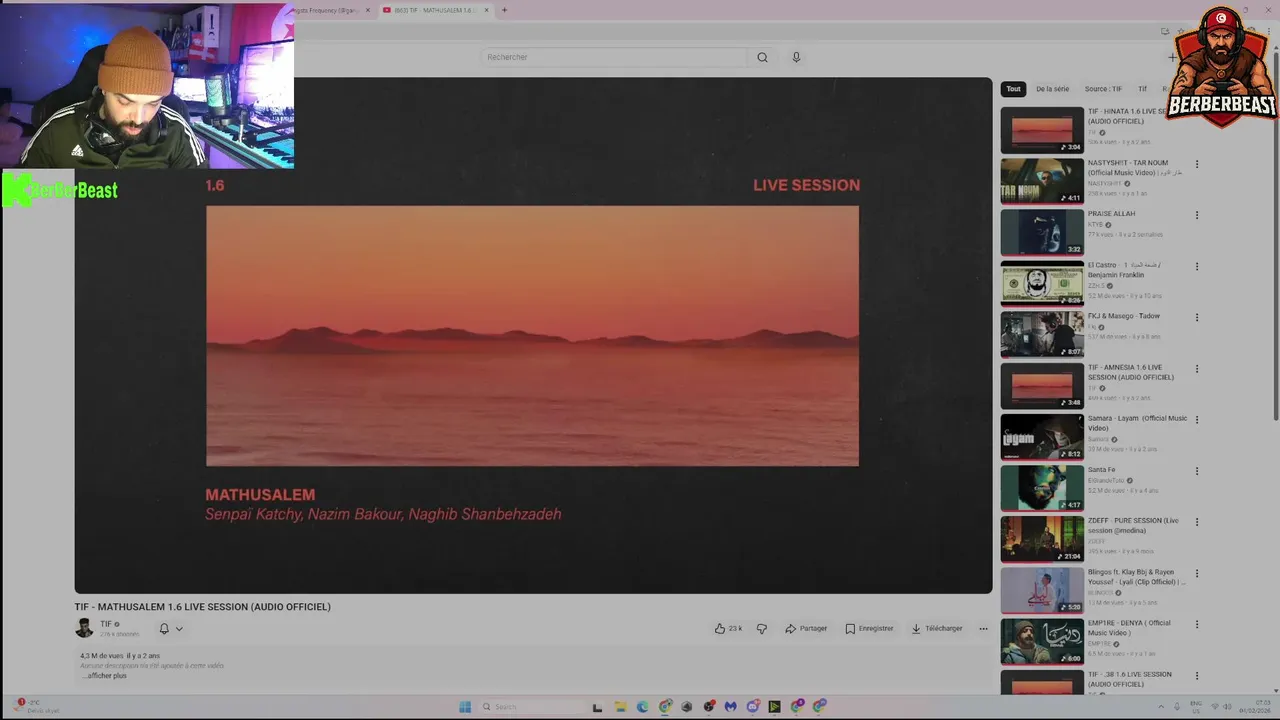Click the weather widget in taskbar
Viewport: 1280px width, 720px height.
coord(37,706)
